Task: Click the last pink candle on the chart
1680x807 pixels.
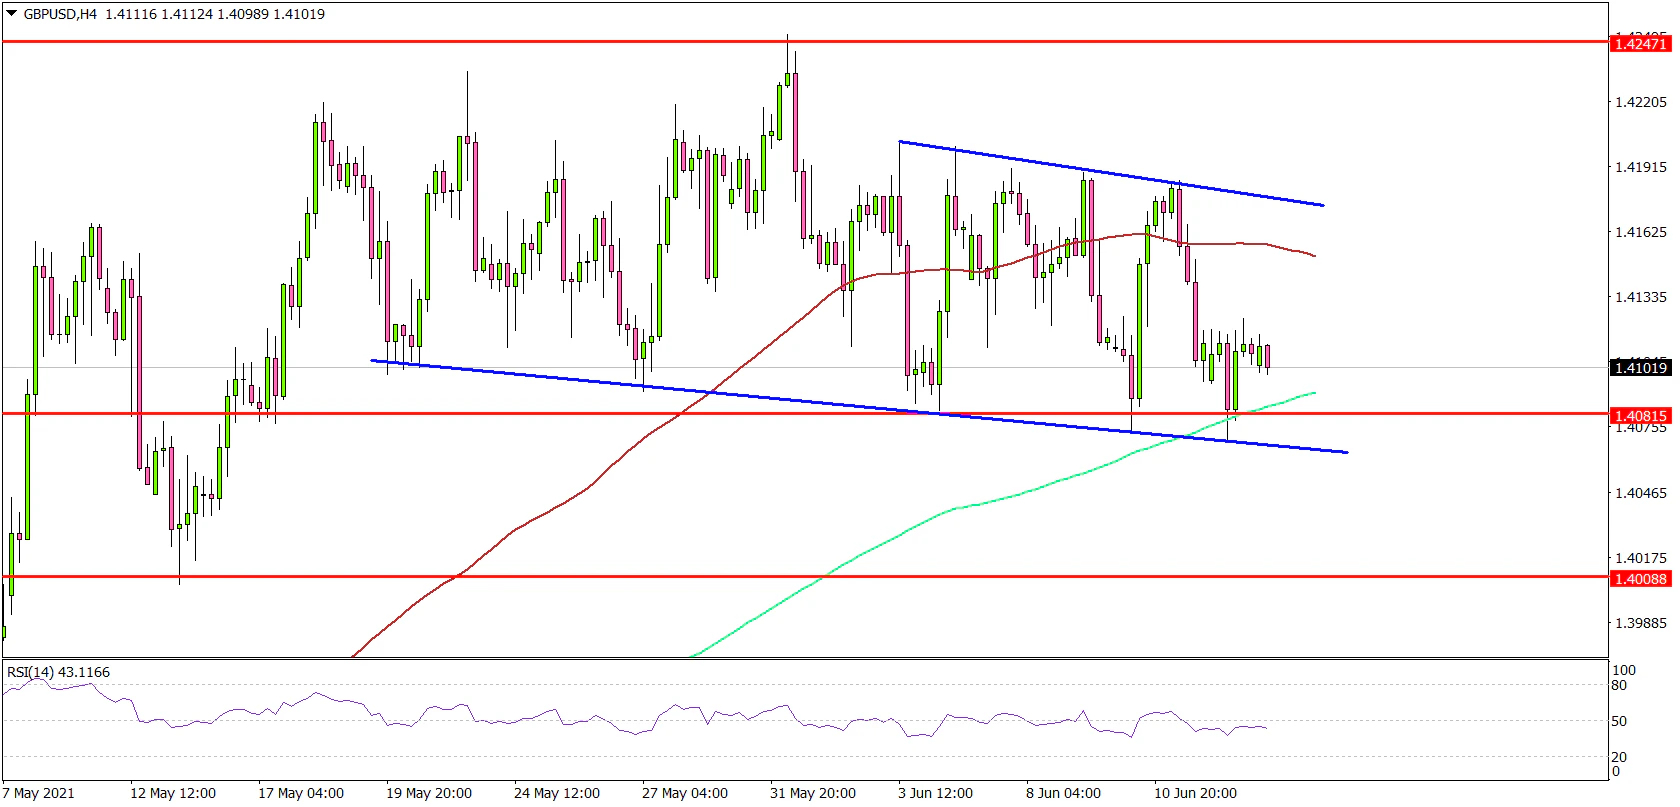Action: click(x=1267, y=356)
